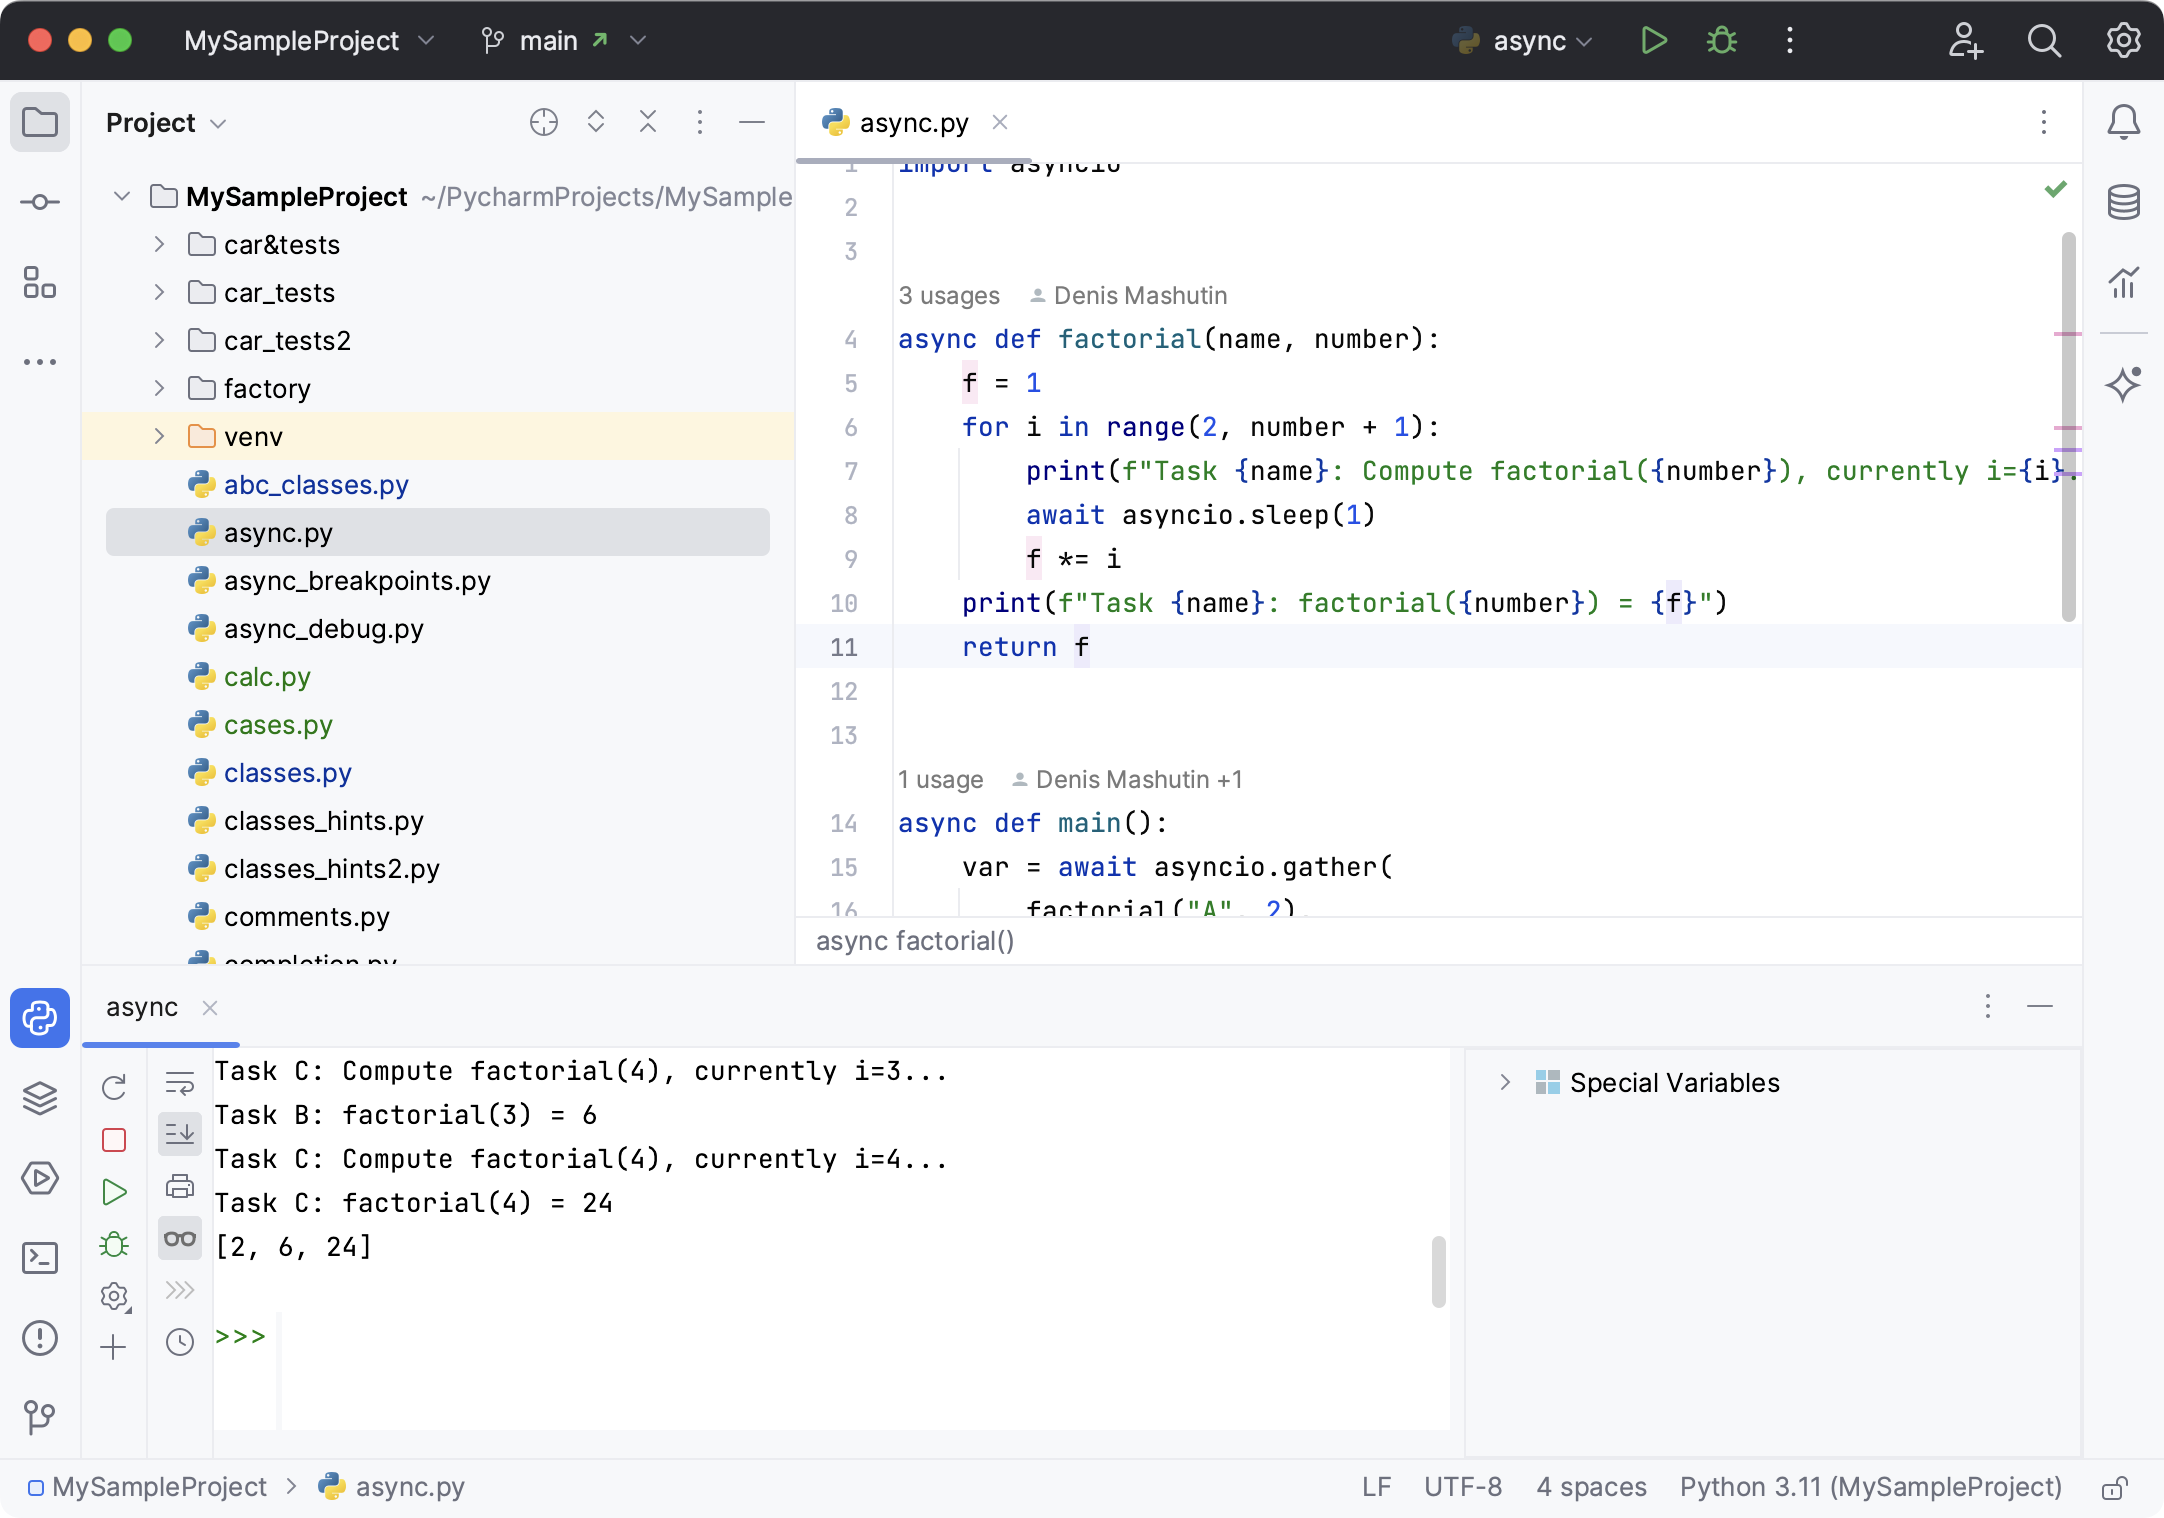Open the AI Assistant sparkle icon
The width and height of the screenshot is (2164, 1518).
2123,384
